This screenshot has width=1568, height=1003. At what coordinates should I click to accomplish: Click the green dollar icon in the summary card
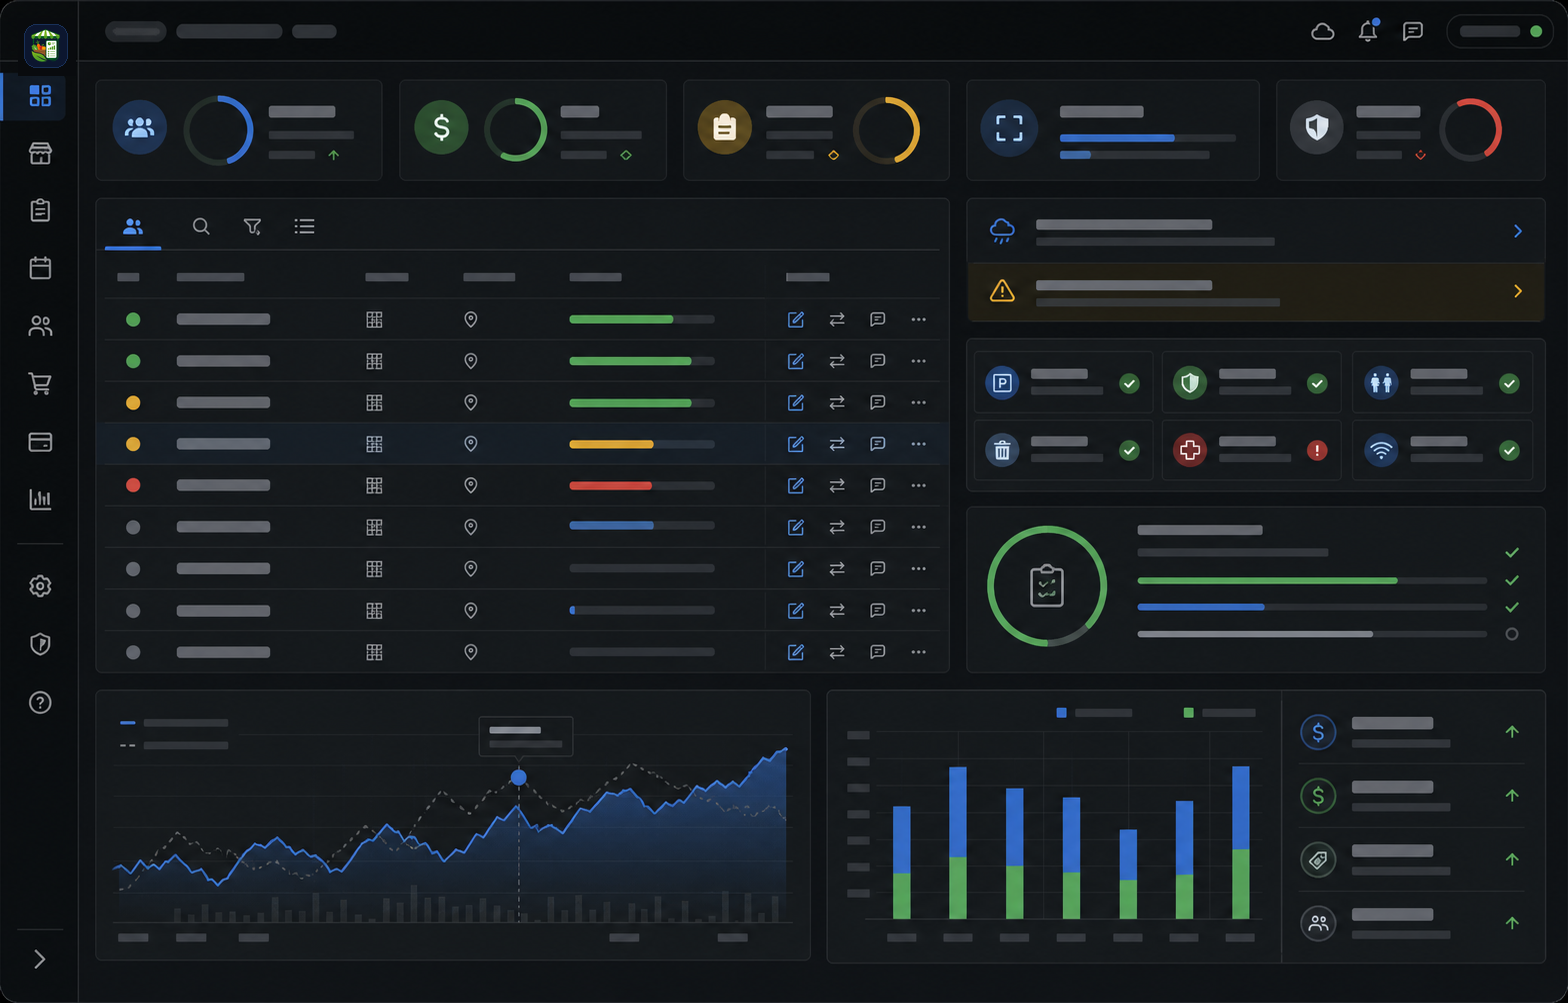point(441,127)
